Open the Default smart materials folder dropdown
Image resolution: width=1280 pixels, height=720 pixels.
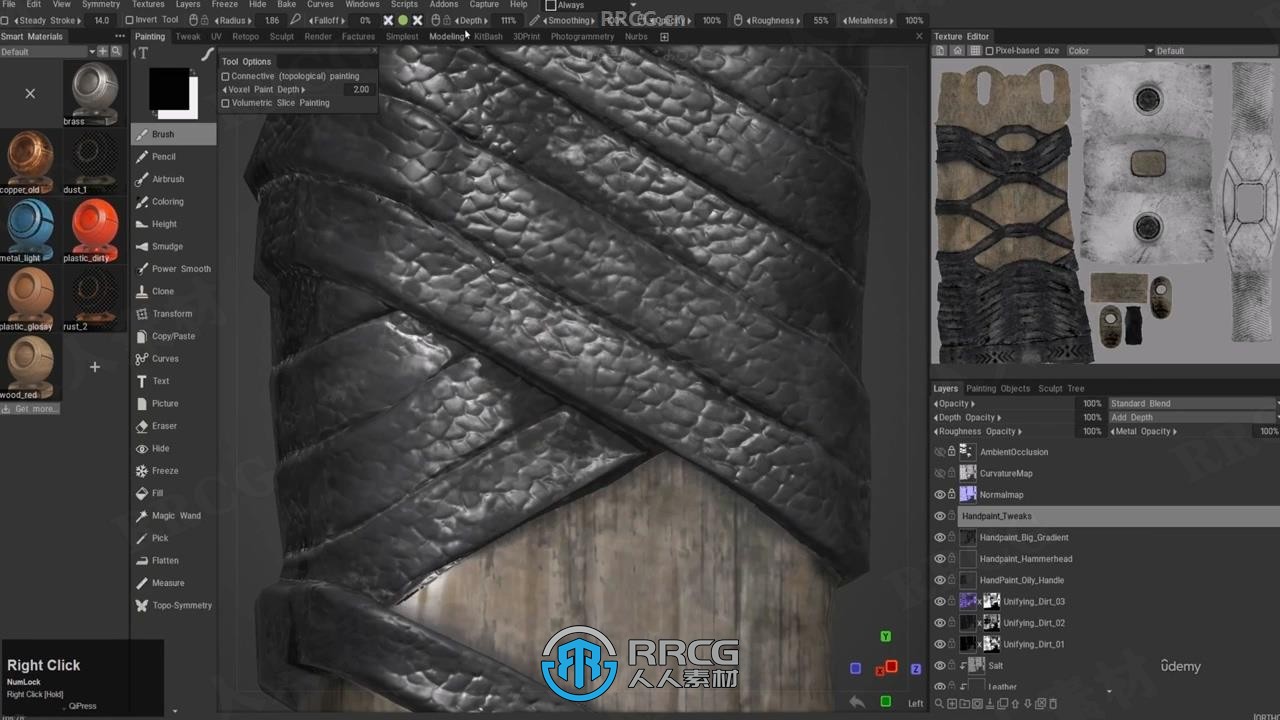[48, 51]
